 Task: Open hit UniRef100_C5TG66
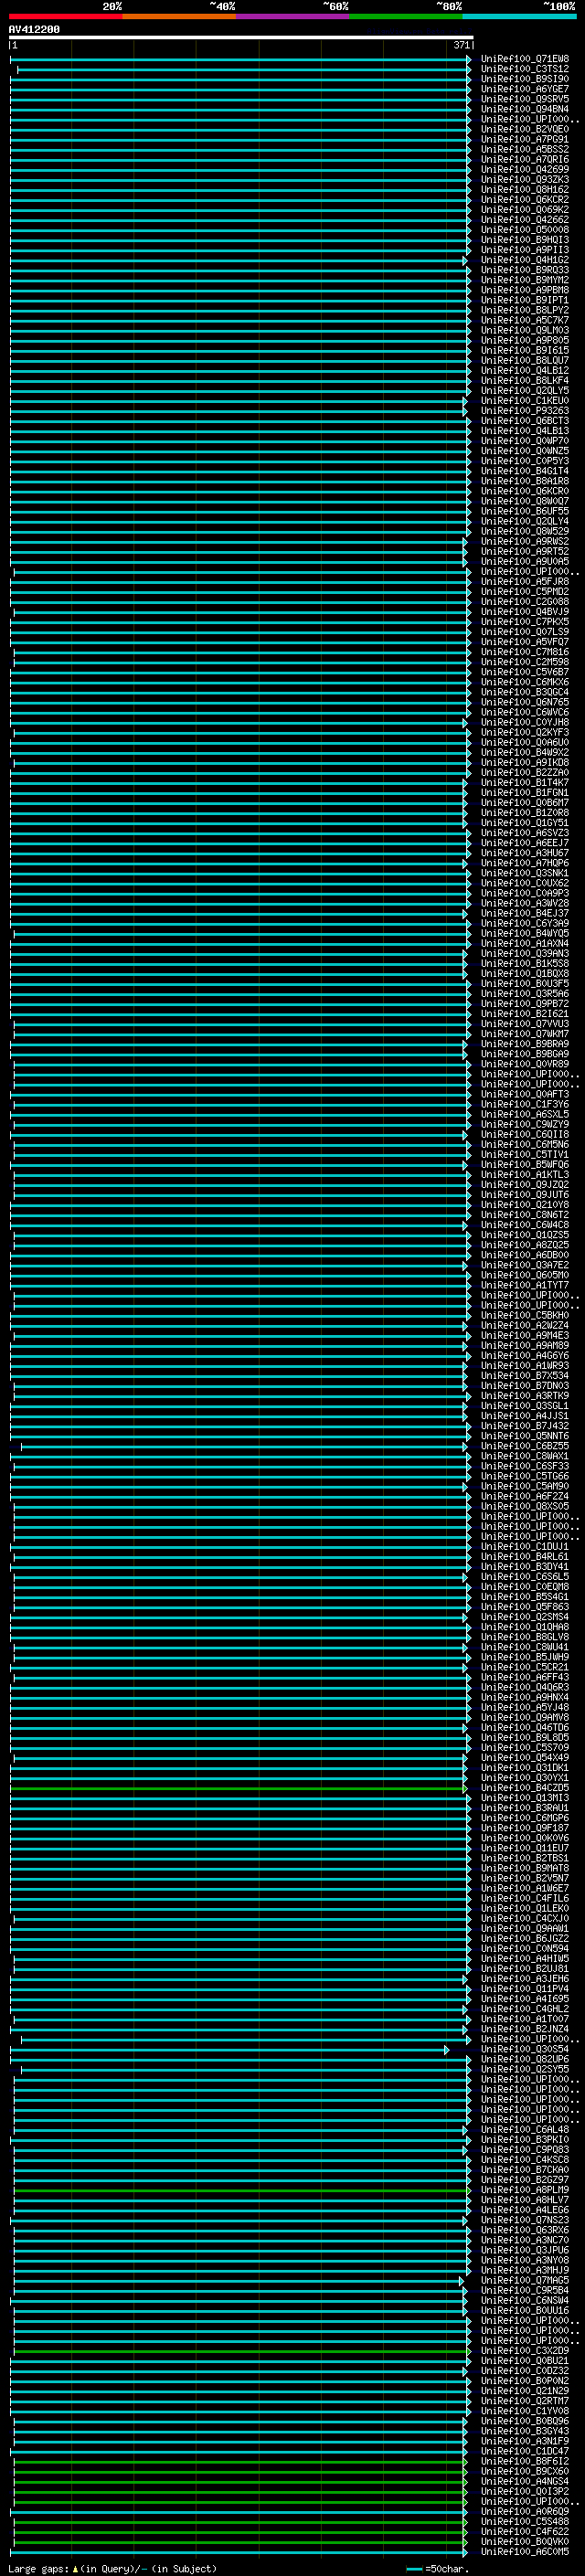point(524,1476)
